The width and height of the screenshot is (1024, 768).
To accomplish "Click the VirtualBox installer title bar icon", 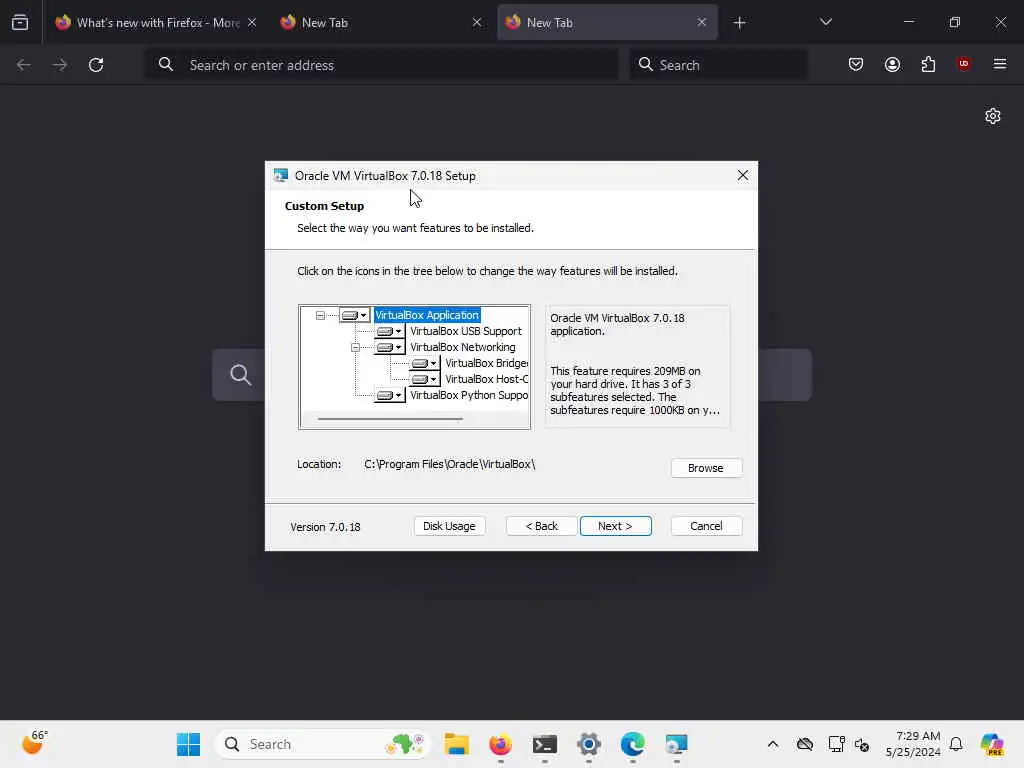I will pos(281,176).
